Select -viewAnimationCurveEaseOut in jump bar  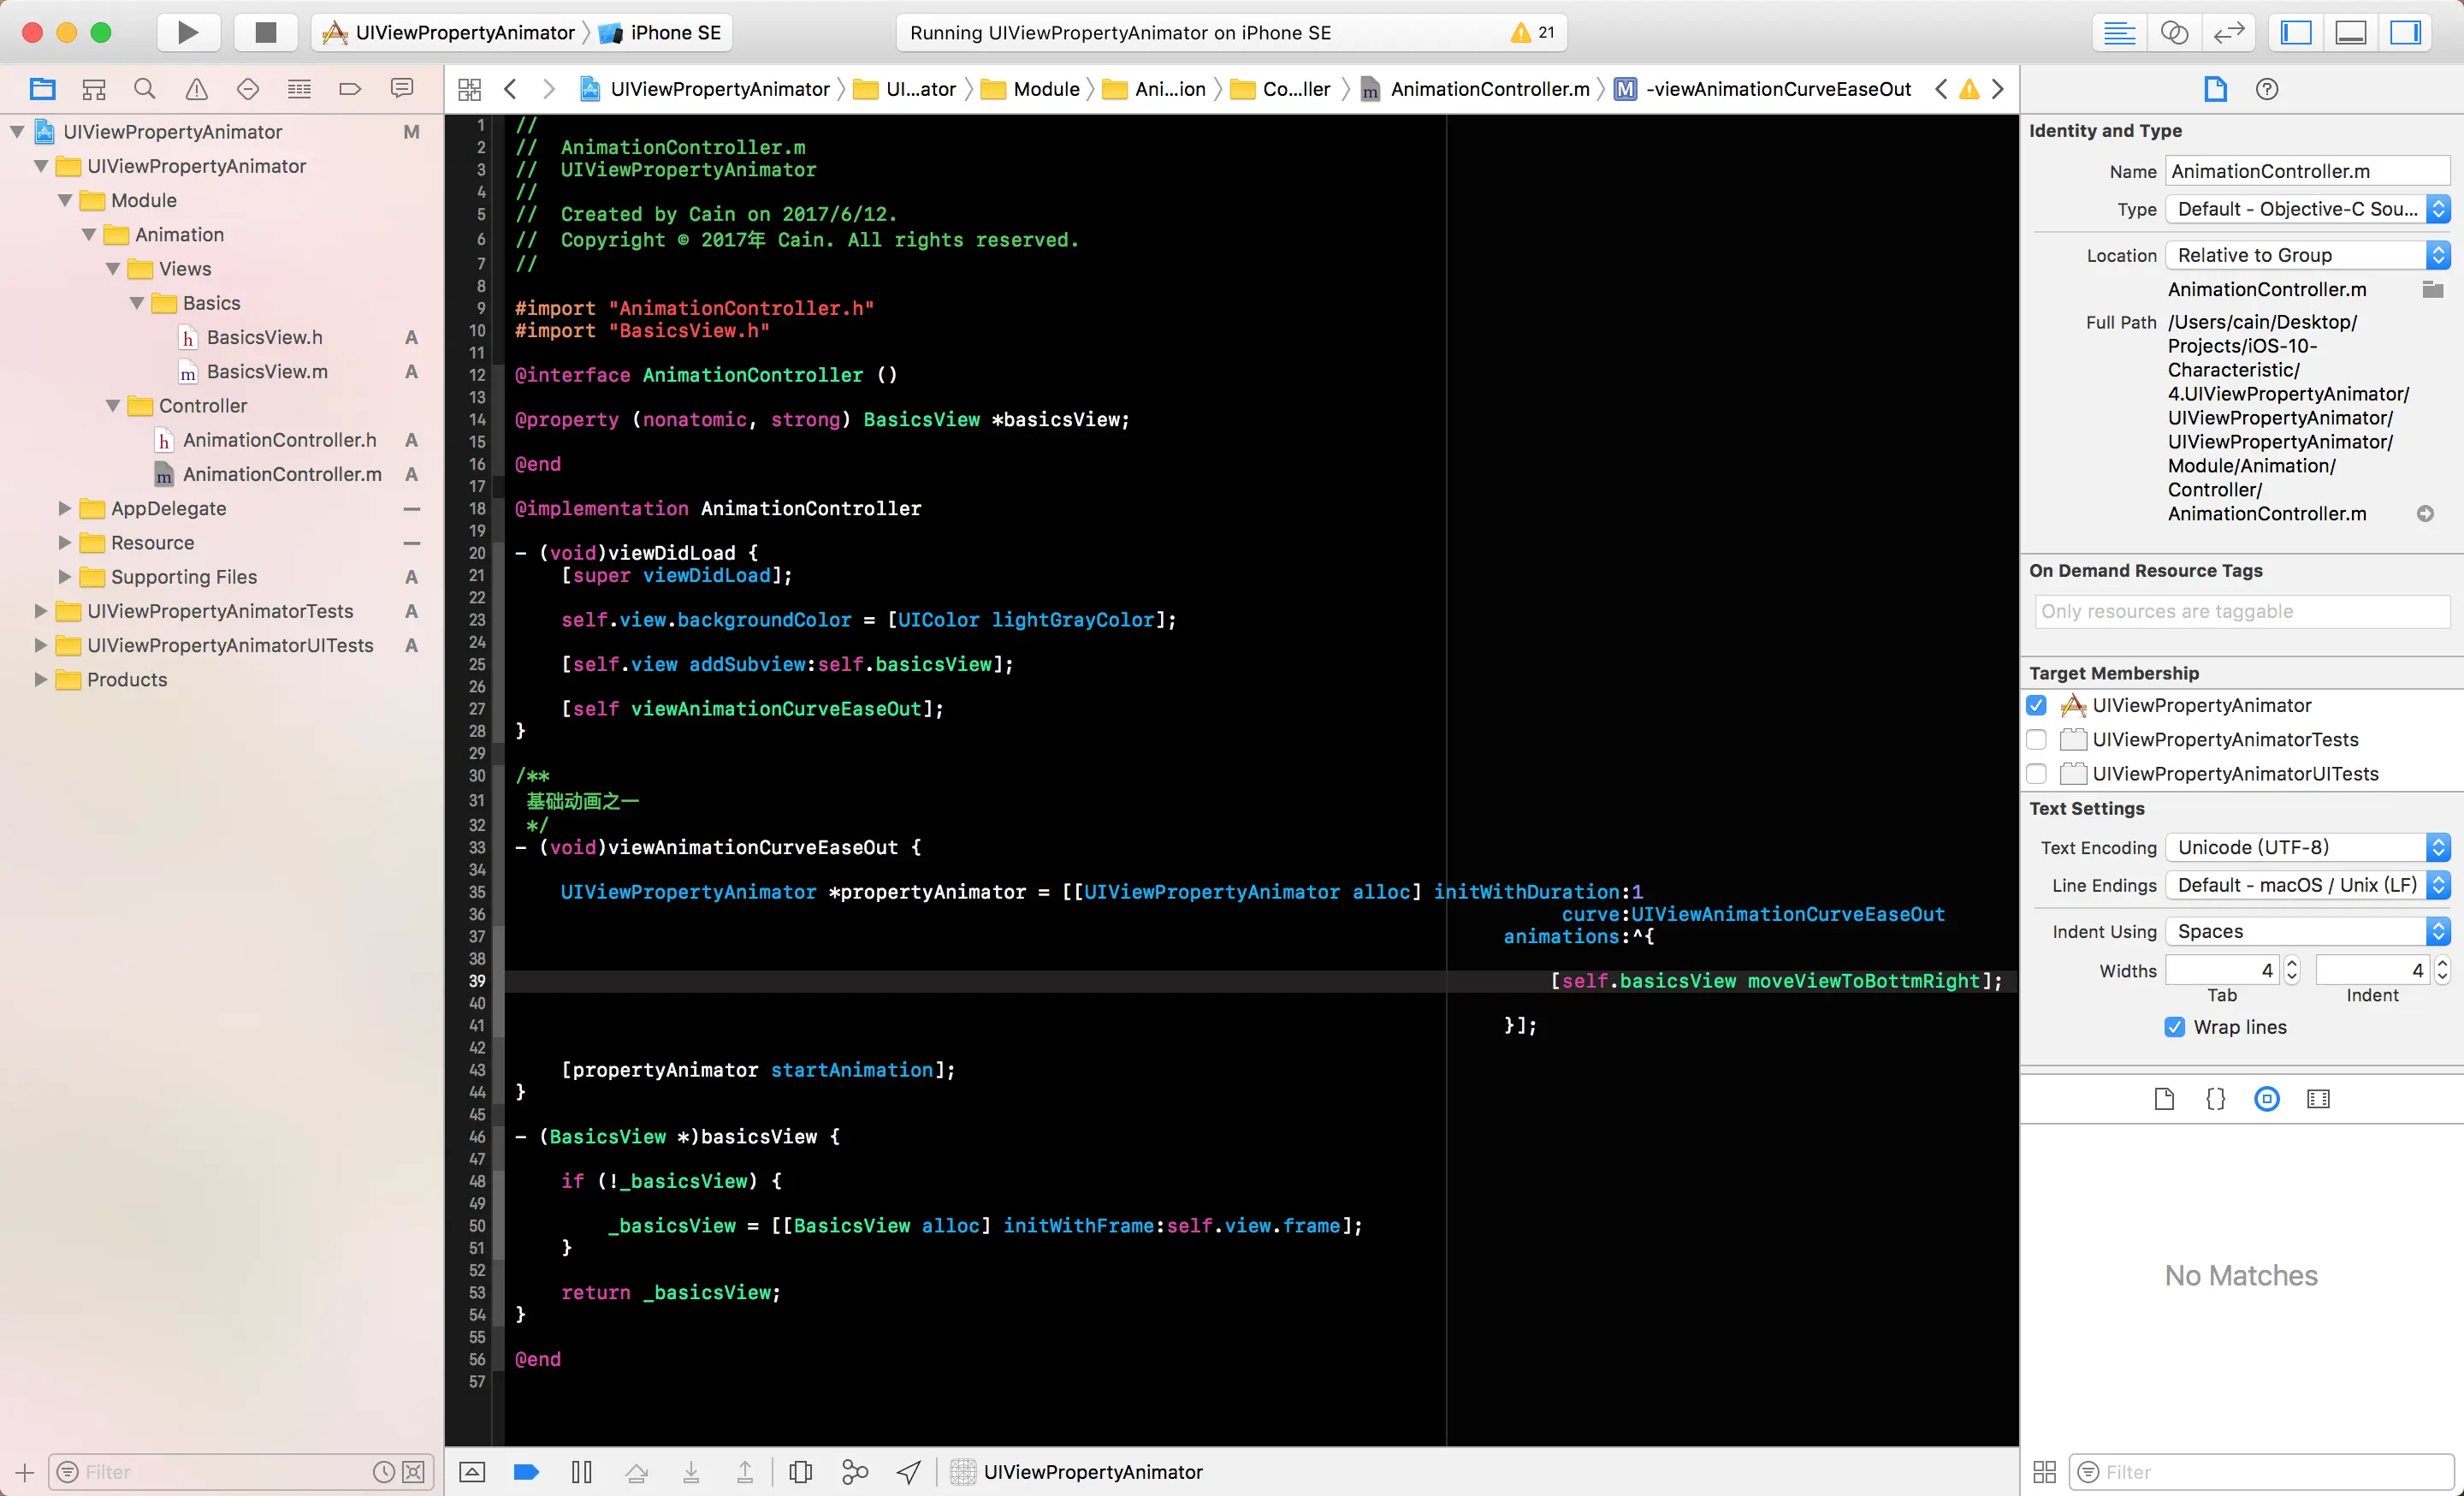(x=1777, y=89)
